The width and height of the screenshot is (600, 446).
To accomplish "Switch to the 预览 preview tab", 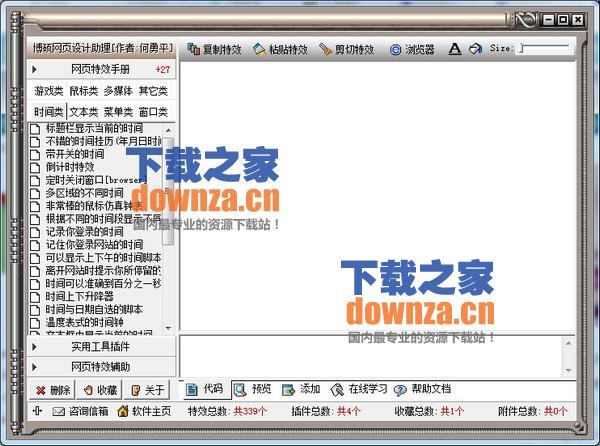I will tap(253, 389).
